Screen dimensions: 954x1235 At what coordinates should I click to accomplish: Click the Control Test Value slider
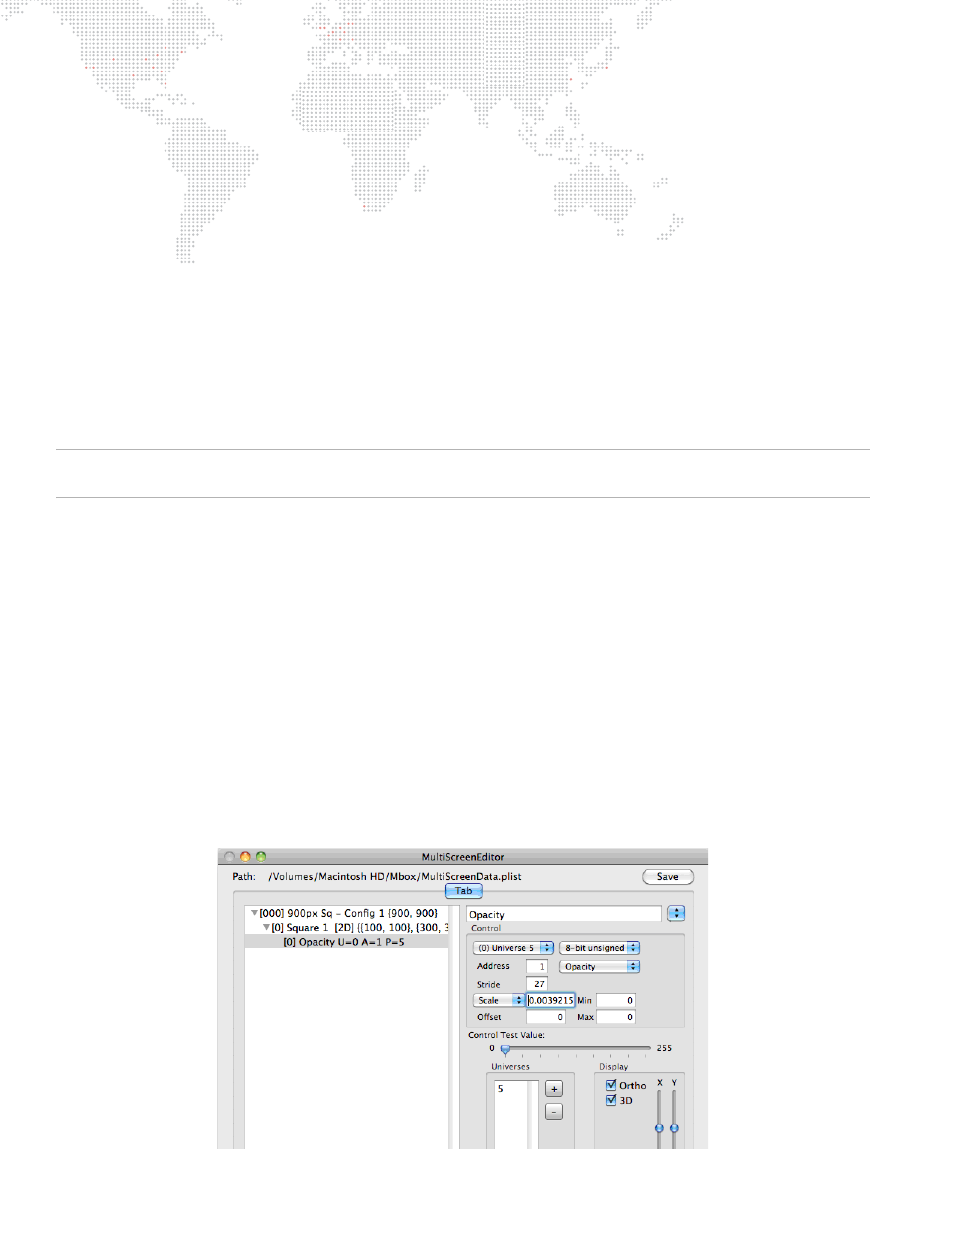[506, 1049]
